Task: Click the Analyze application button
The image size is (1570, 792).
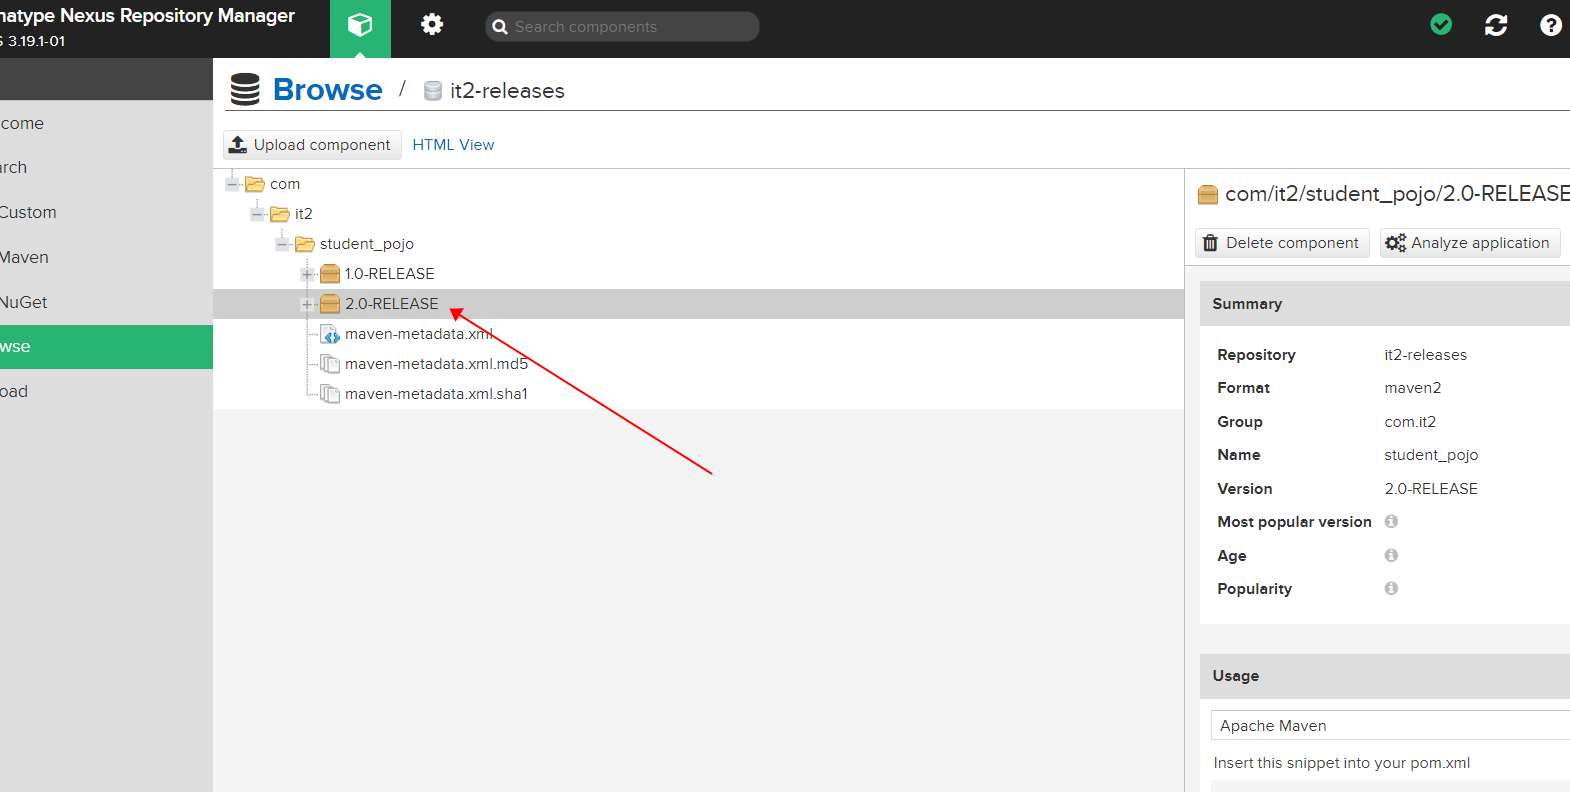Action: point(1470,243)
